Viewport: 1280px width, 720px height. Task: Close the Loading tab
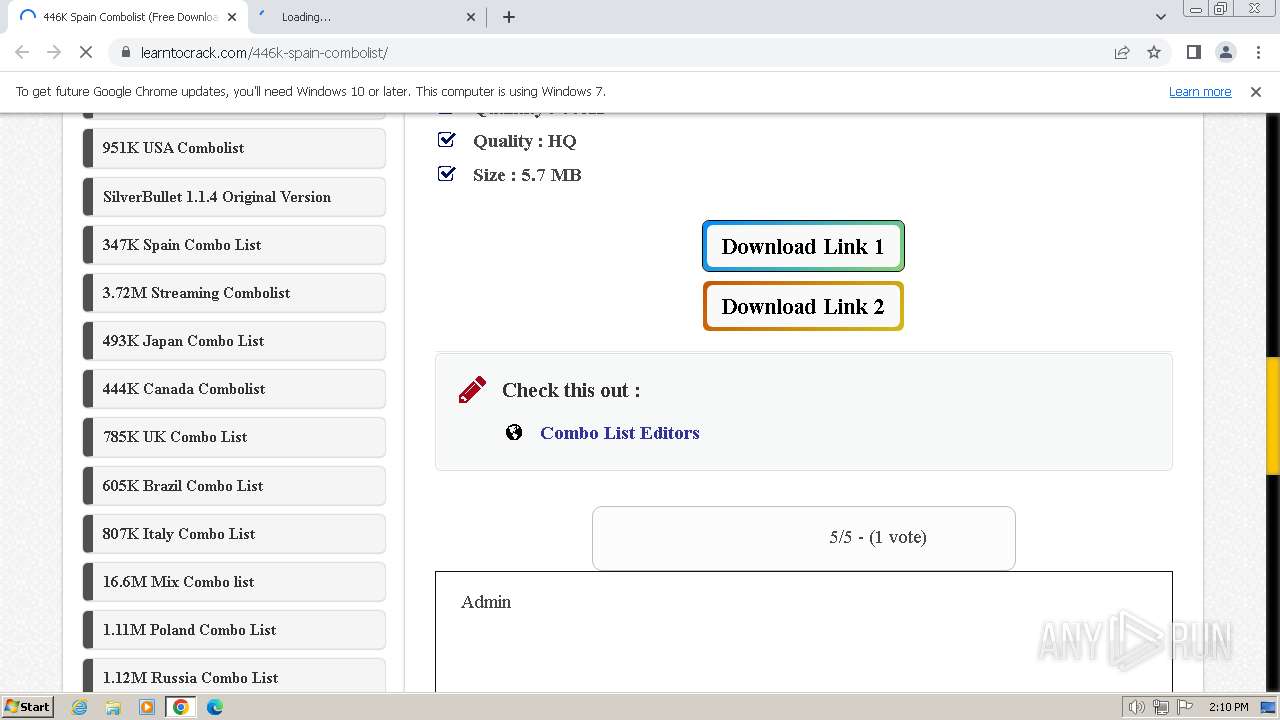pyautogui.click(x=472, y=17)
